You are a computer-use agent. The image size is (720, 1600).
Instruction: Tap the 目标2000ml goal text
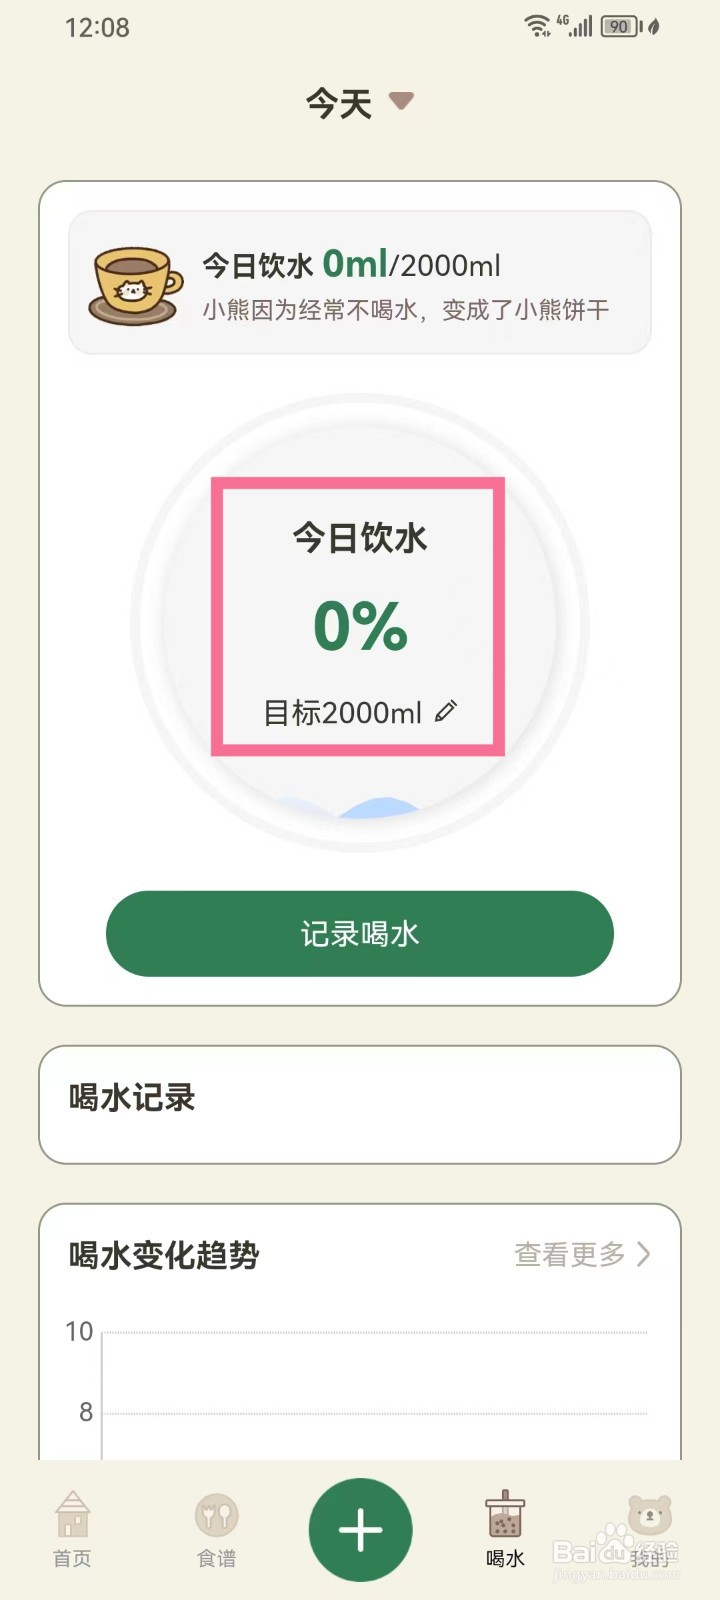(342, 712)
